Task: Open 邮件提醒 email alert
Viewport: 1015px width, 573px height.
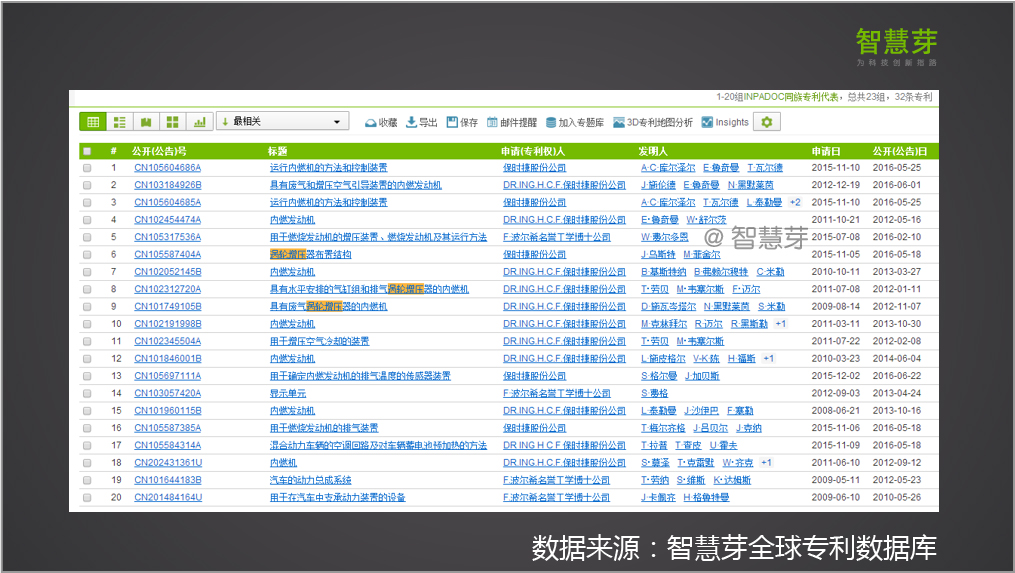Action: click(x=511, y=122)
